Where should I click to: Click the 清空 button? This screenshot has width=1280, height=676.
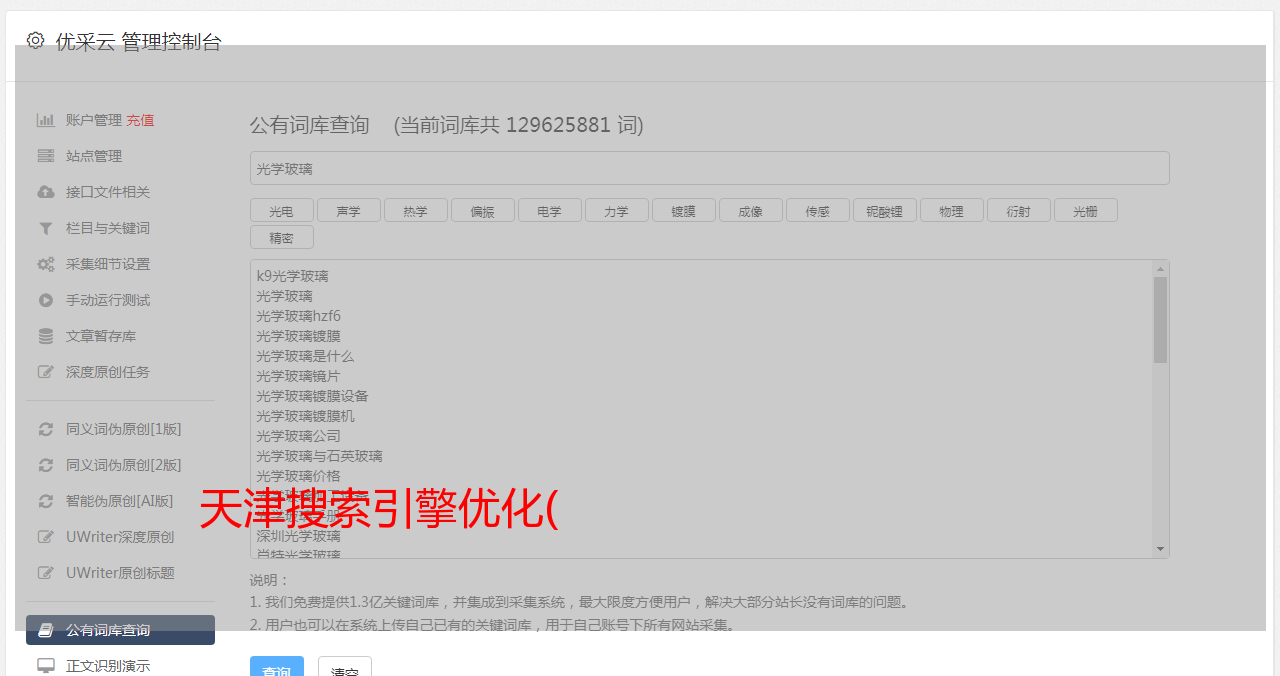[345, 667]
